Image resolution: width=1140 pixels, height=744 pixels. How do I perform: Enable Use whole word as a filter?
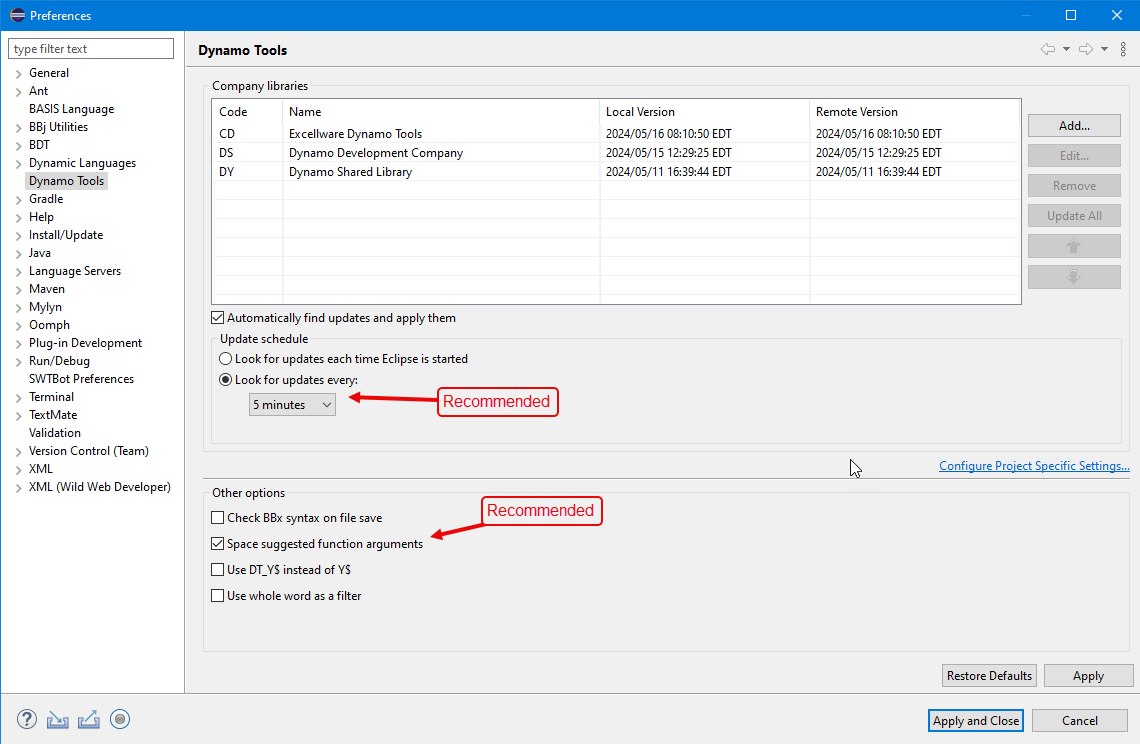(217, 596)
